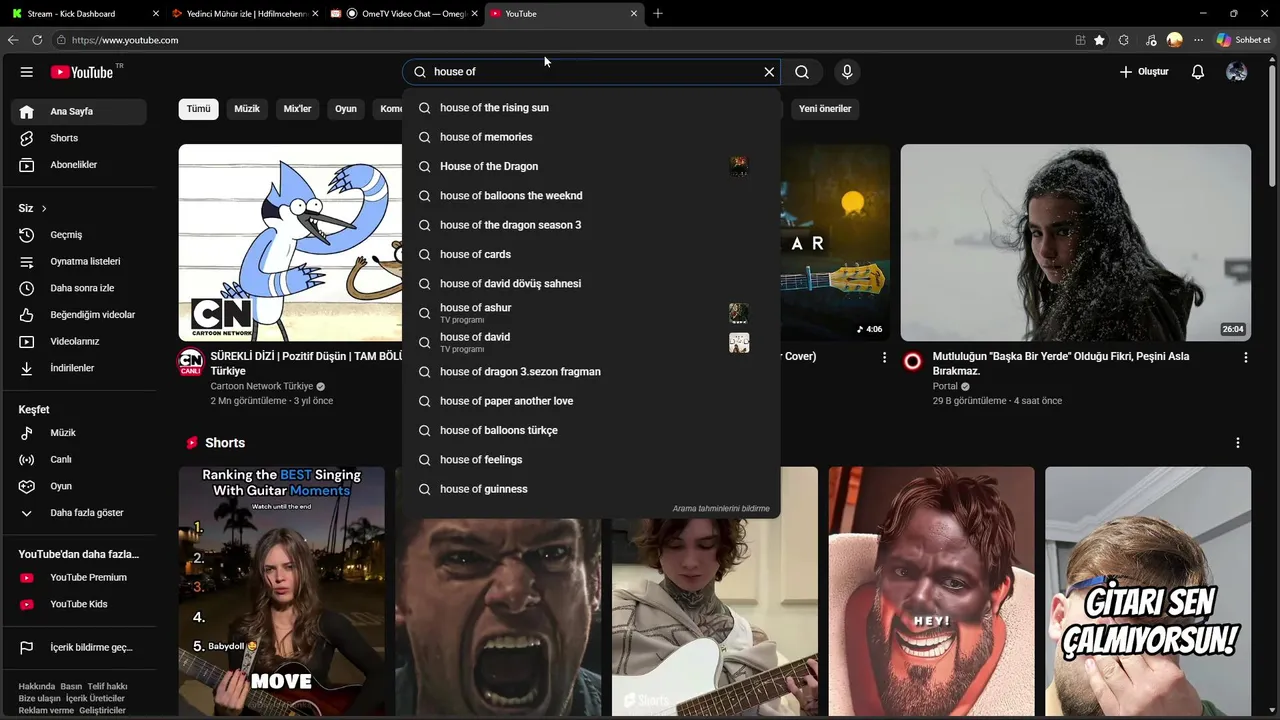Open the Cartoon Network SÜREKLİ DİZİ thumbnail

click(x=290, y=243)
